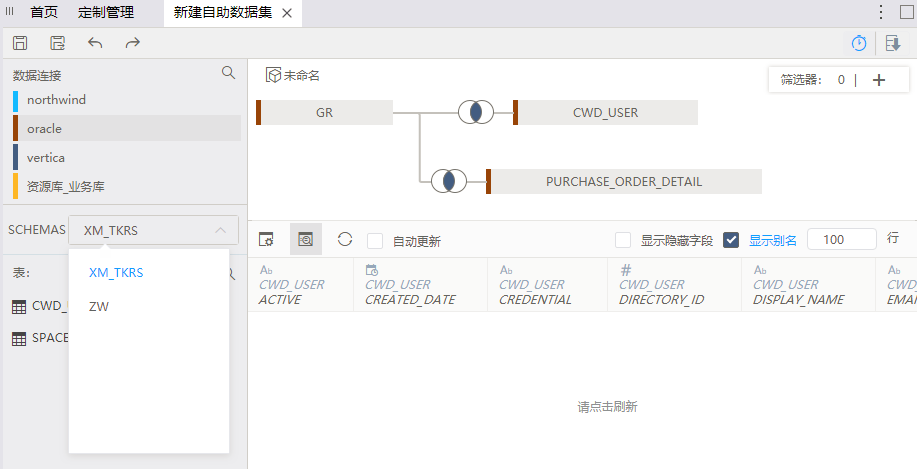
Task: Search data connections with magnifier icon
Action: [229, 73]
